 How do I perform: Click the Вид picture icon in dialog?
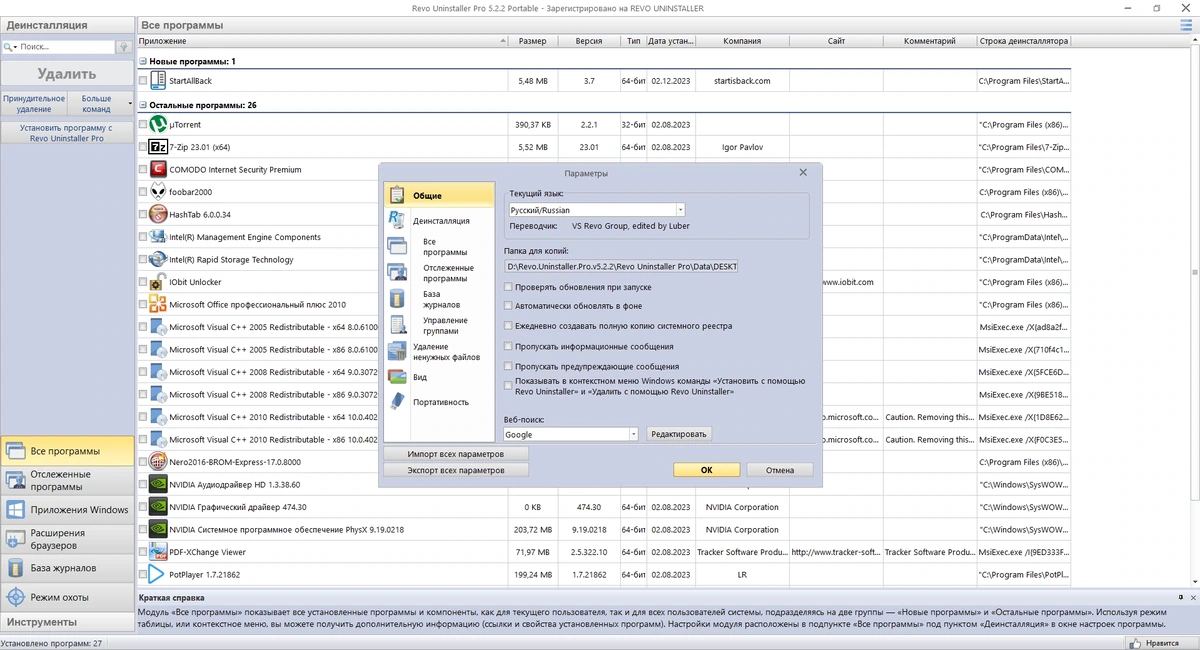(x=397, y=377)
